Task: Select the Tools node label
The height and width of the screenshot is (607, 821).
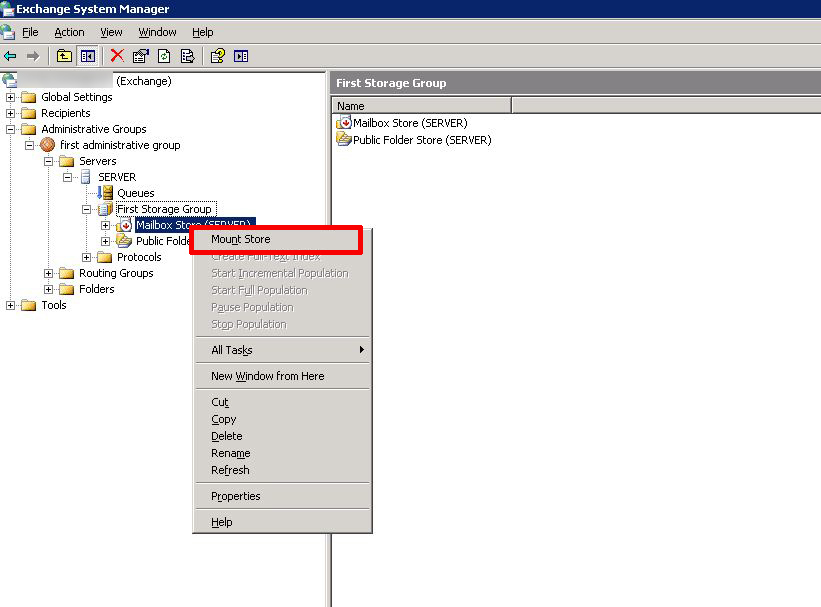Action: 53,305
